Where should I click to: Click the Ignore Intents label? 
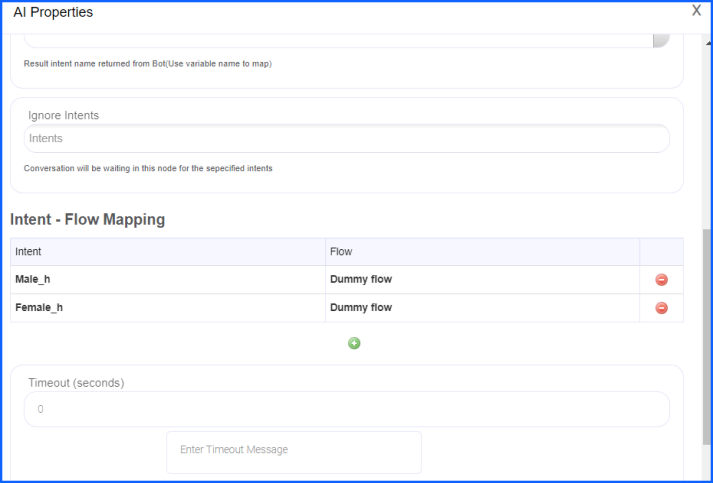coord(63,115)
